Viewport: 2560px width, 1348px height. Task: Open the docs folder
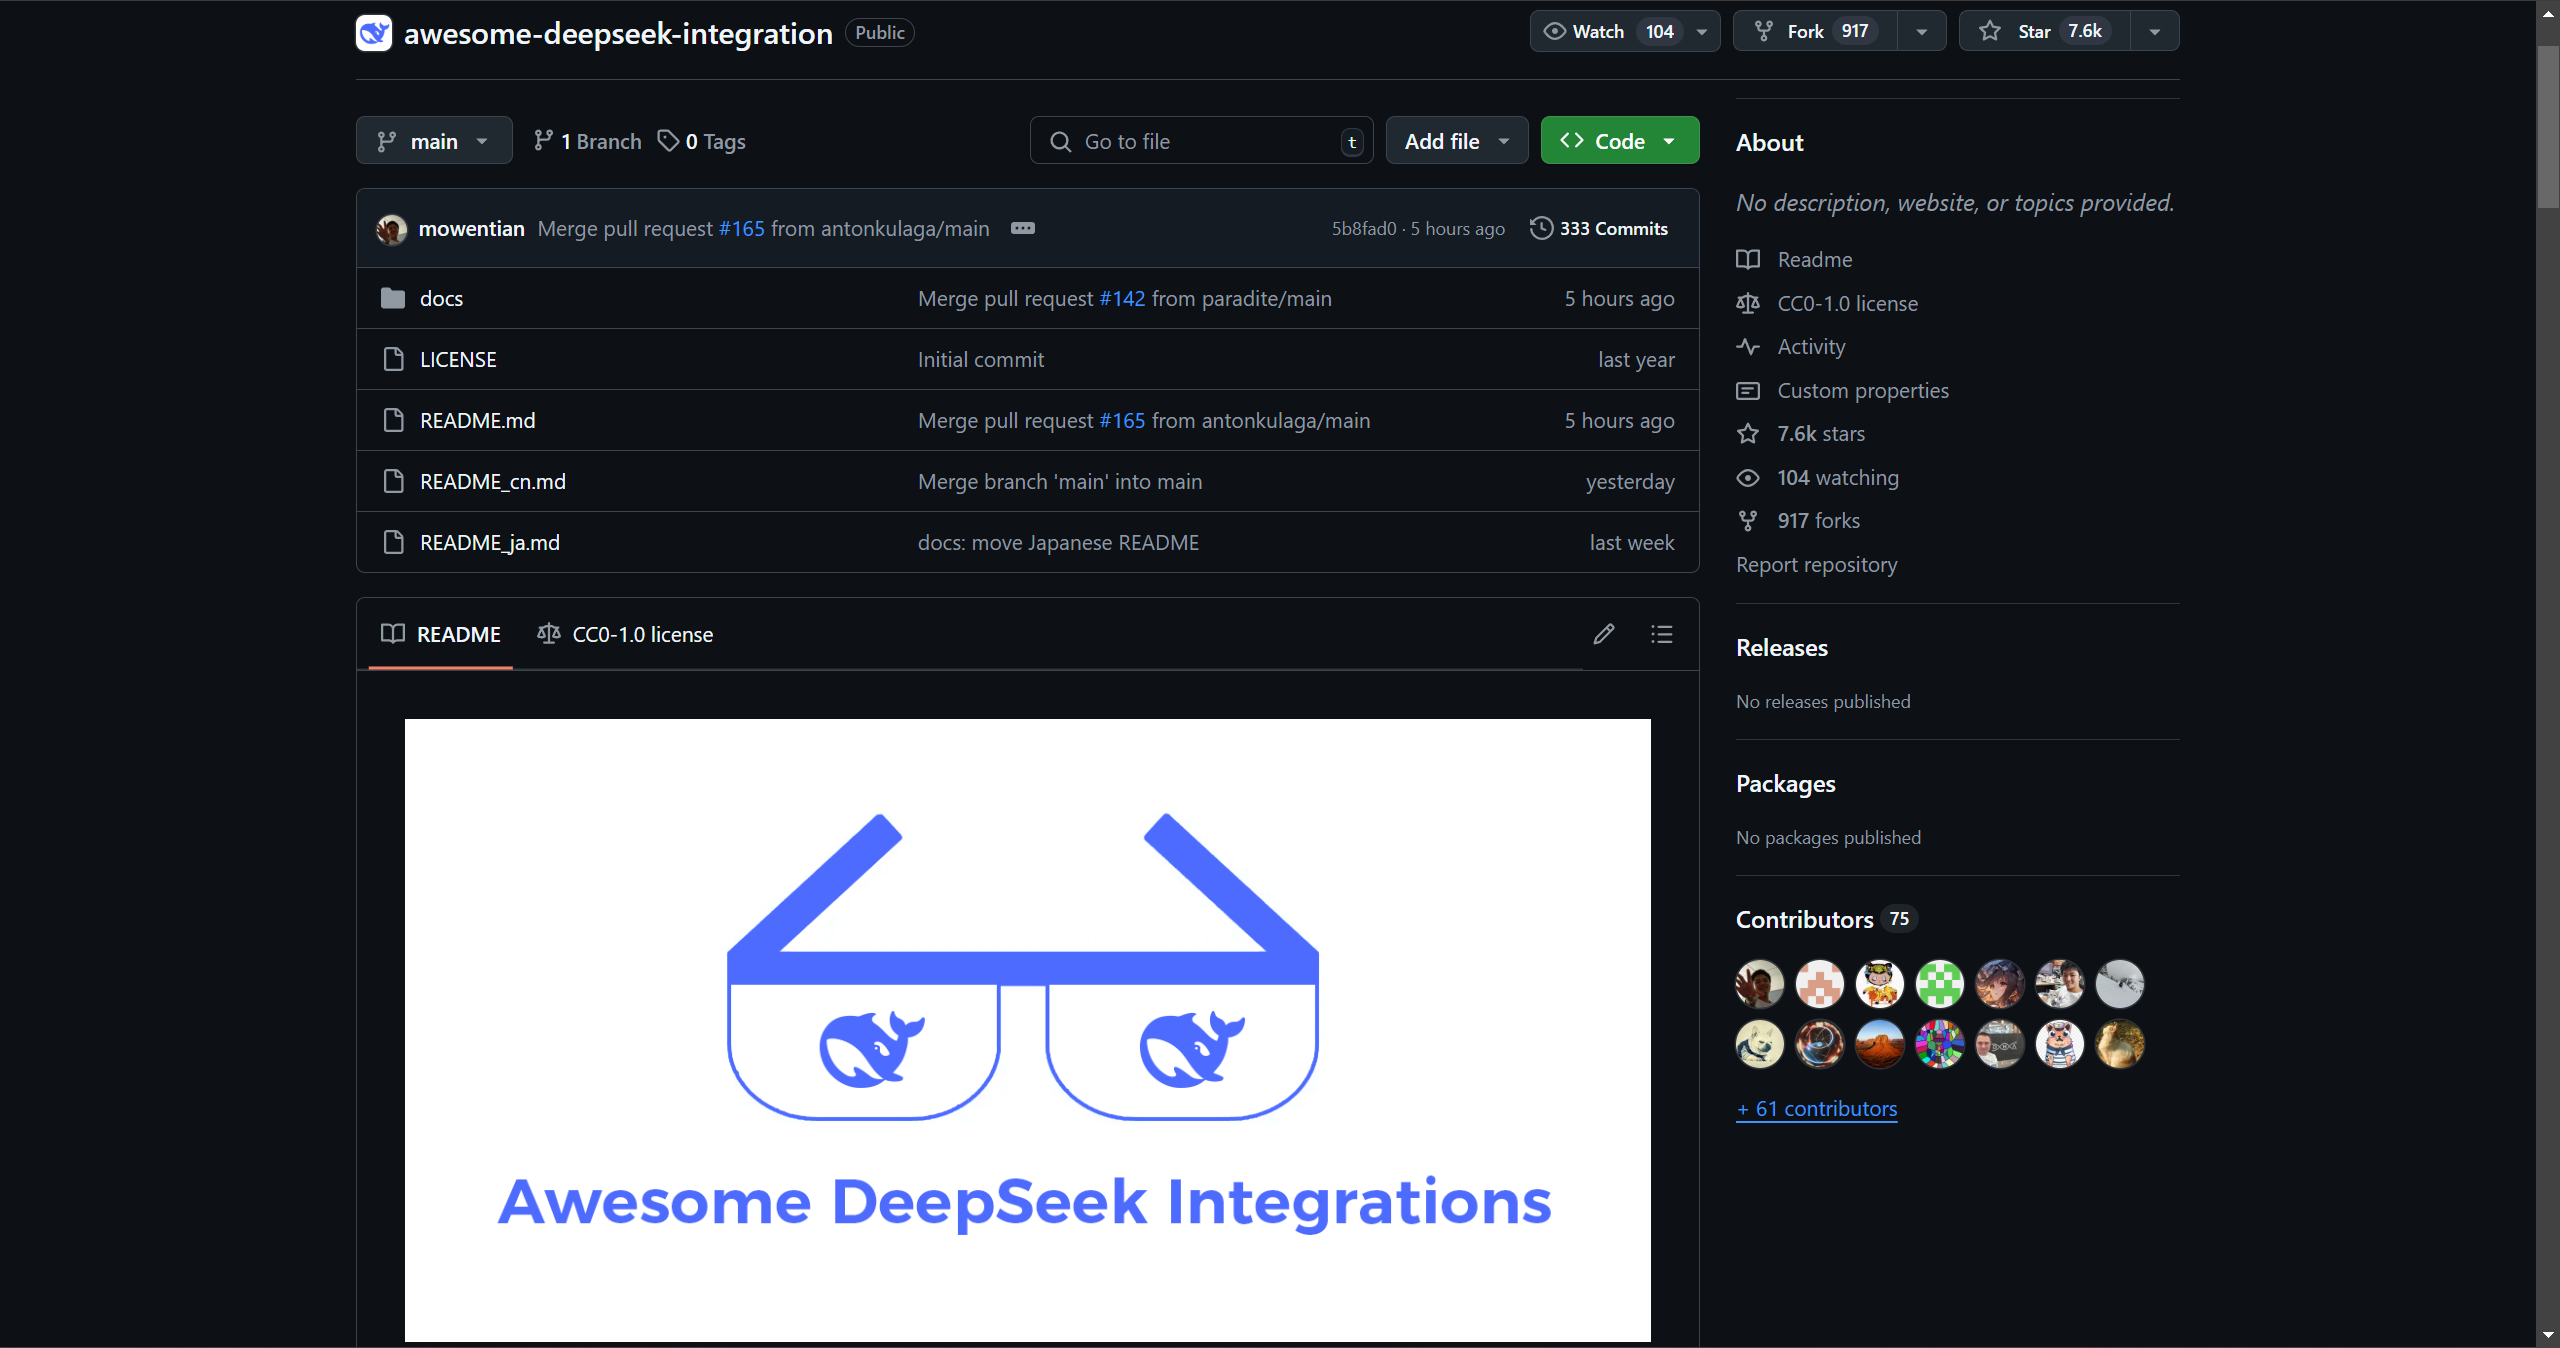pos(441,299)
